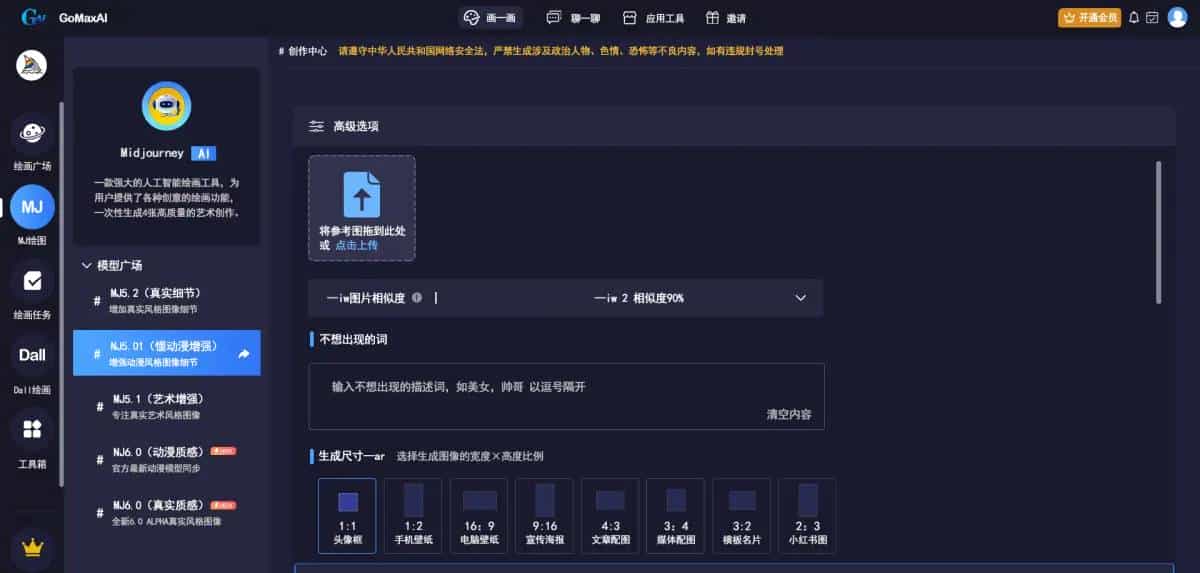Click share arrow on MJ5.01 row
This screenshot has height=573, width=1200.
244,353
